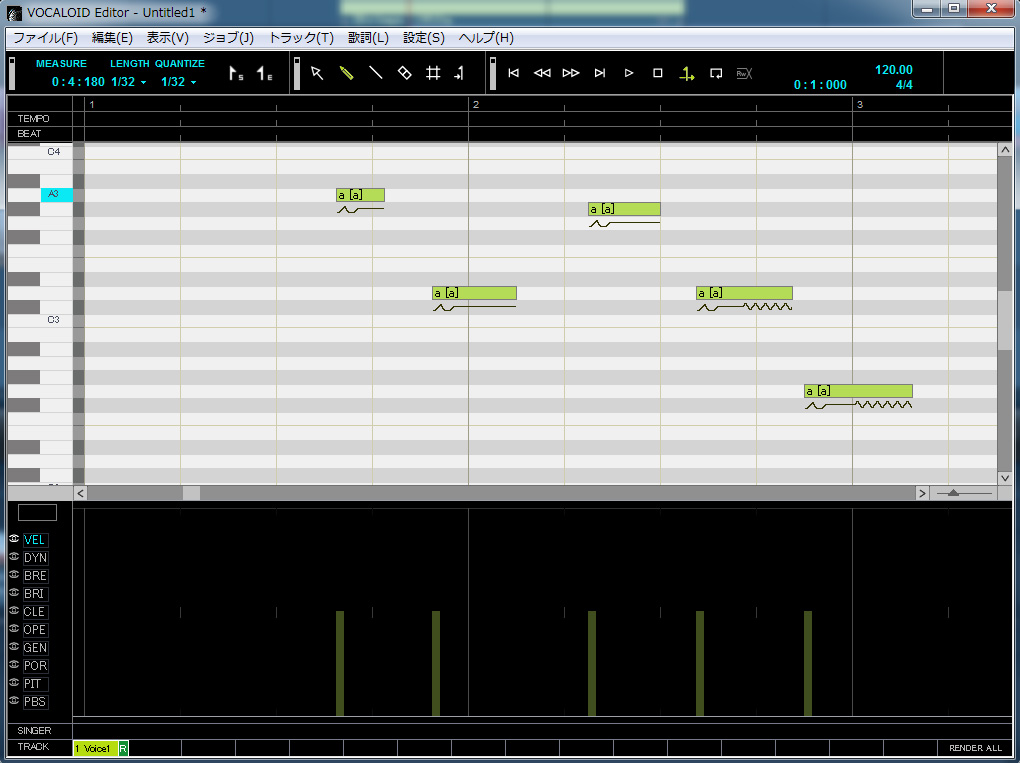Set the start marker icon
The height and width of the screenshot is (763, 1020).
(235, 74)
